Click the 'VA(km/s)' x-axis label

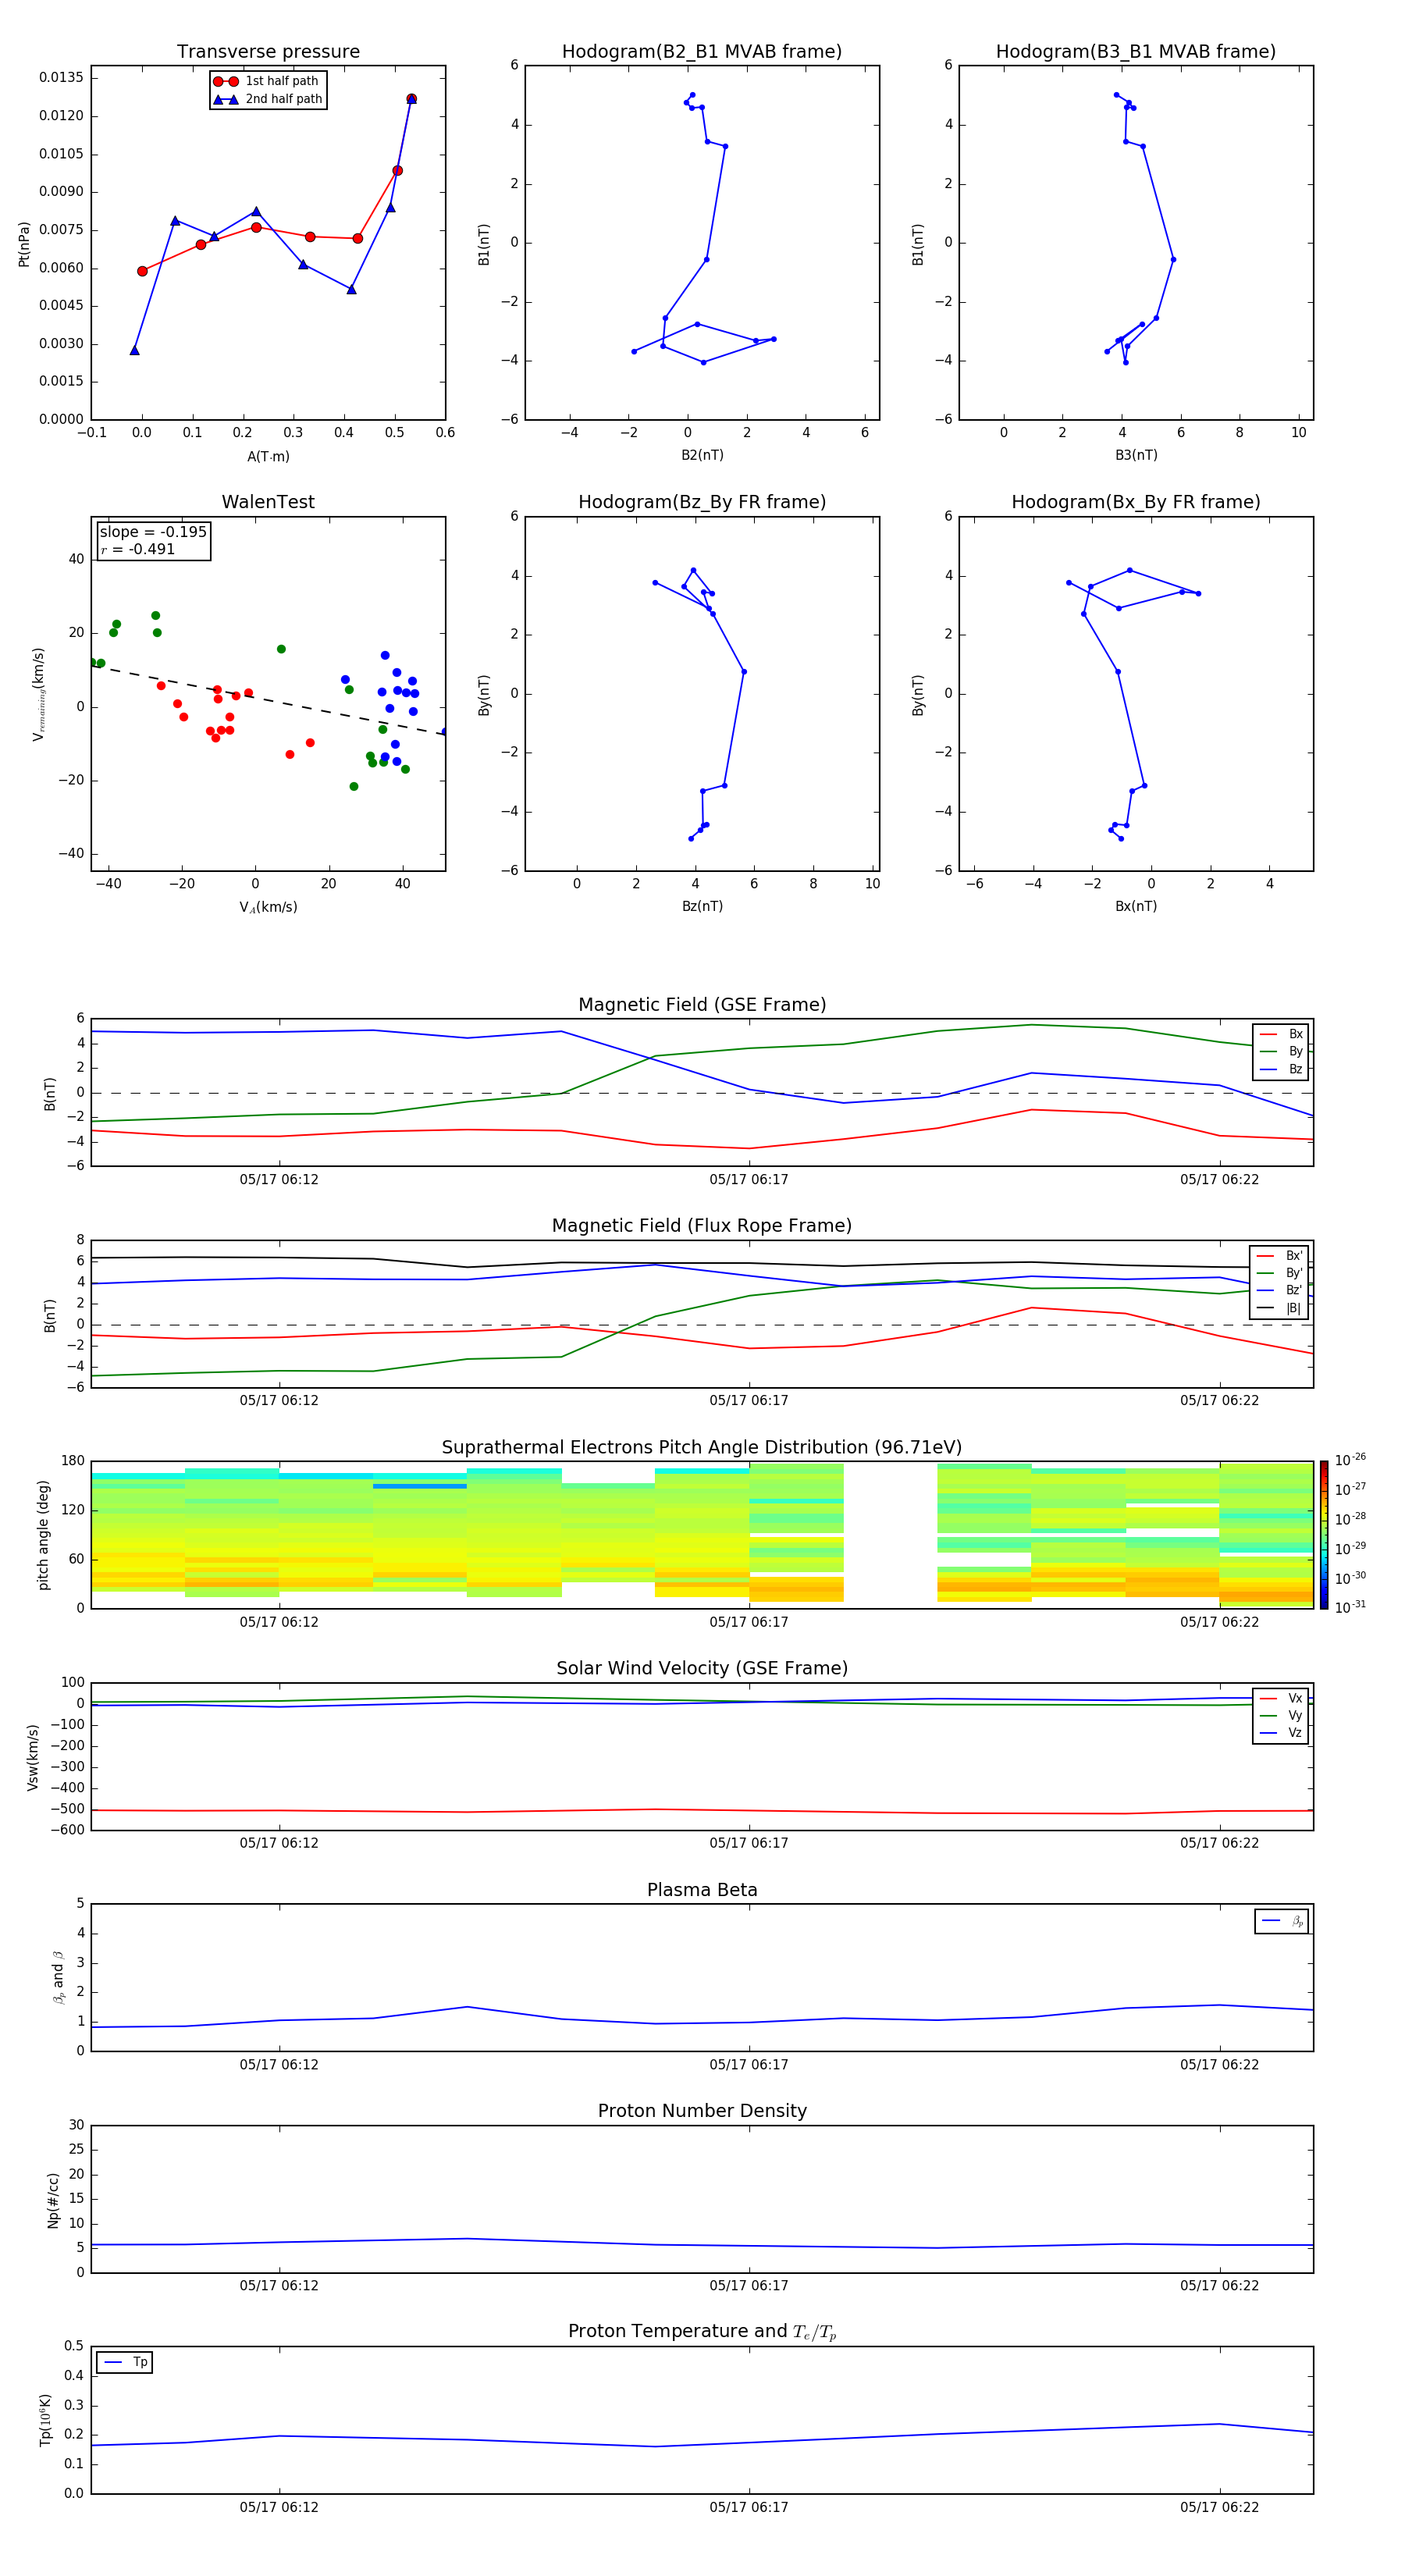point(268,908)
